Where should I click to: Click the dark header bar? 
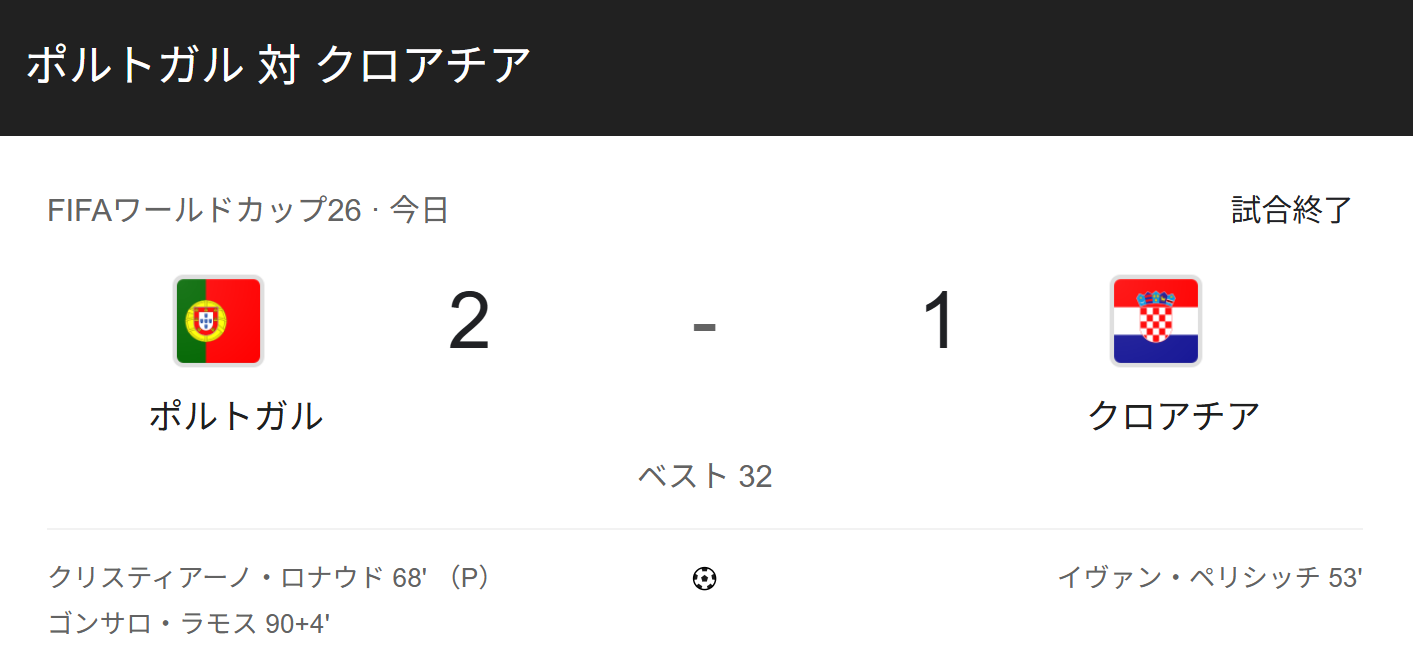click(706, 68)
